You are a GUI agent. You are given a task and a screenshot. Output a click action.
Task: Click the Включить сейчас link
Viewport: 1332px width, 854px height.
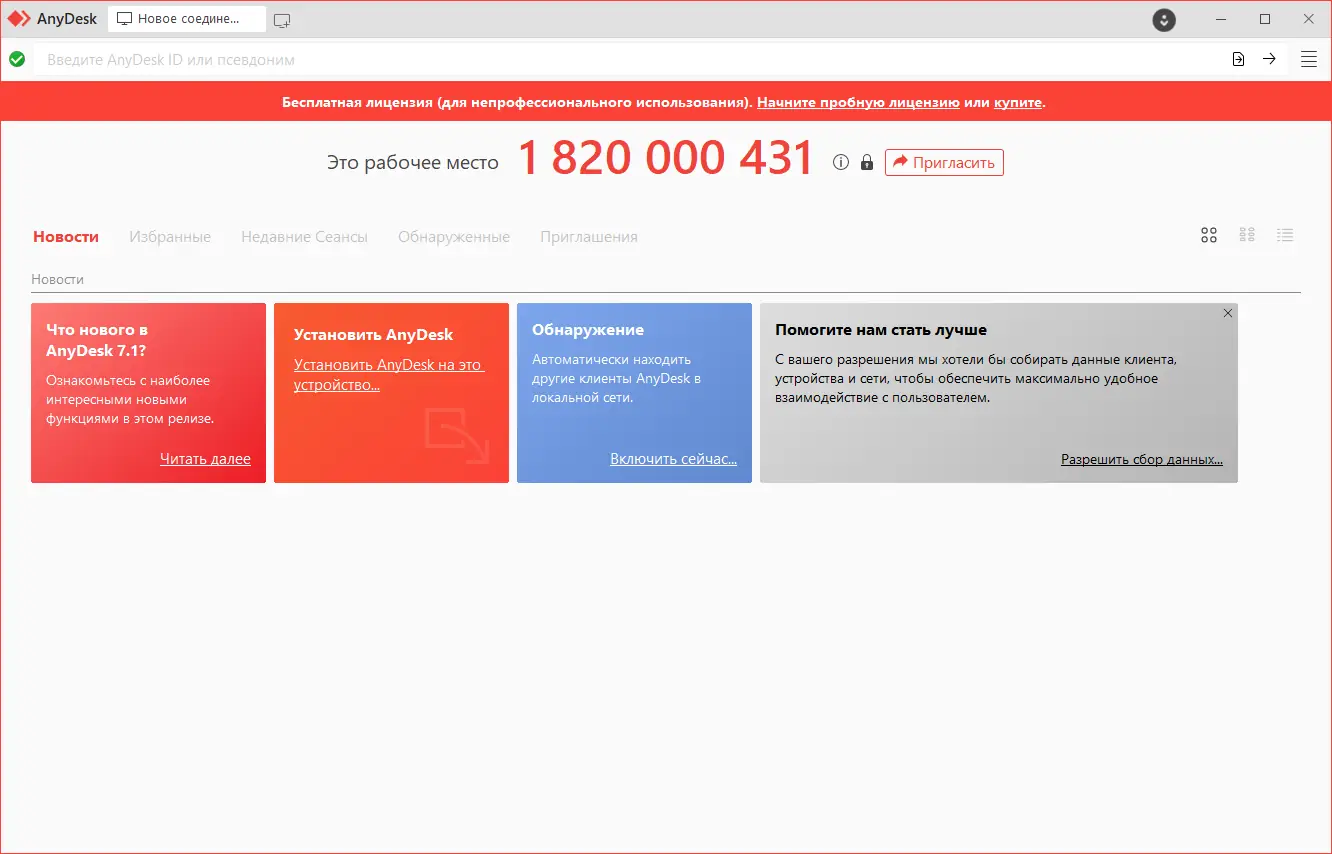coord(673,459)
